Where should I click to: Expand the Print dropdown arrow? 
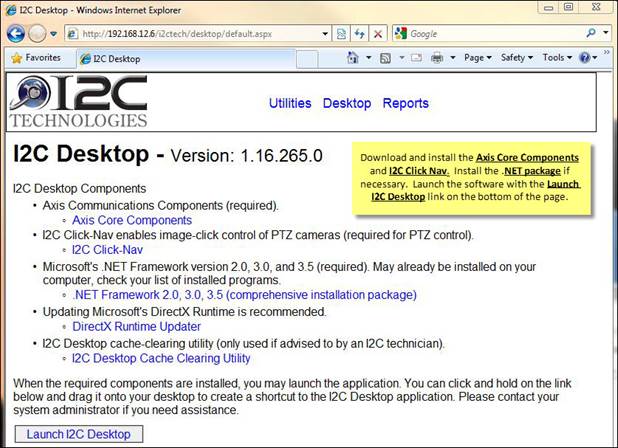pos(453,58)
